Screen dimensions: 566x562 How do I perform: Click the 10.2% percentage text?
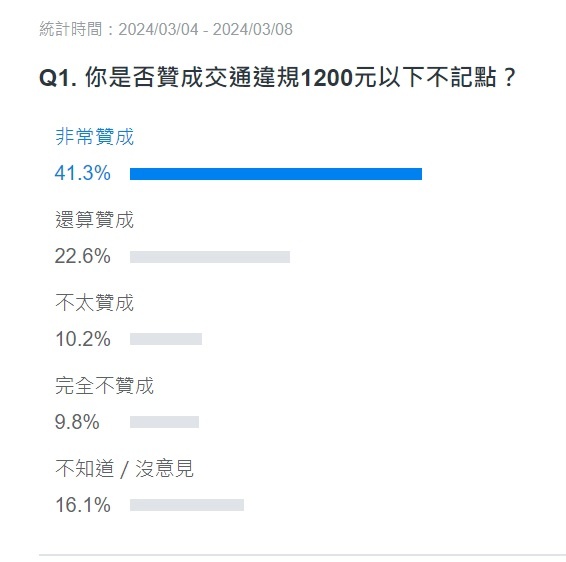tap(83, 339)
